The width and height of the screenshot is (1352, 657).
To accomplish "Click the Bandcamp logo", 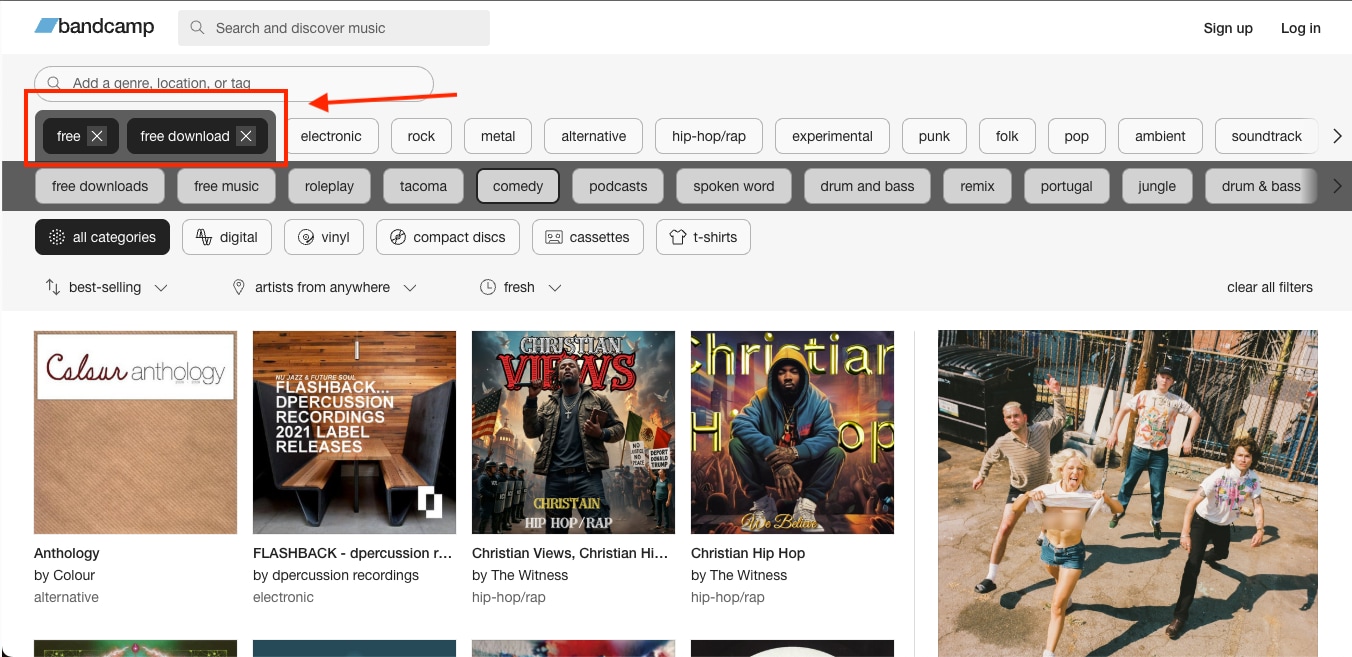I will point(94,26).
